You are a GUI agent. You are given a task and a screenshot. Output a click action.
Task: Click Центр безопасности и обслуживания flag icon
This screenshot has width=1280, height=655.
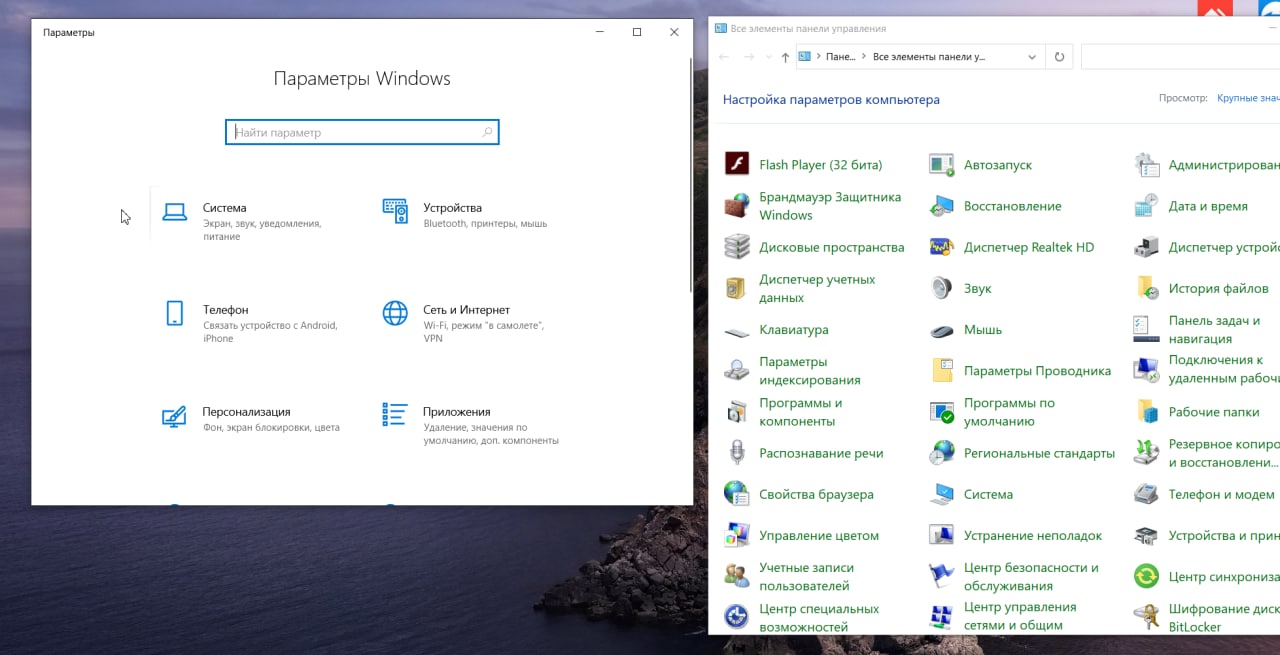pos(942,576)
